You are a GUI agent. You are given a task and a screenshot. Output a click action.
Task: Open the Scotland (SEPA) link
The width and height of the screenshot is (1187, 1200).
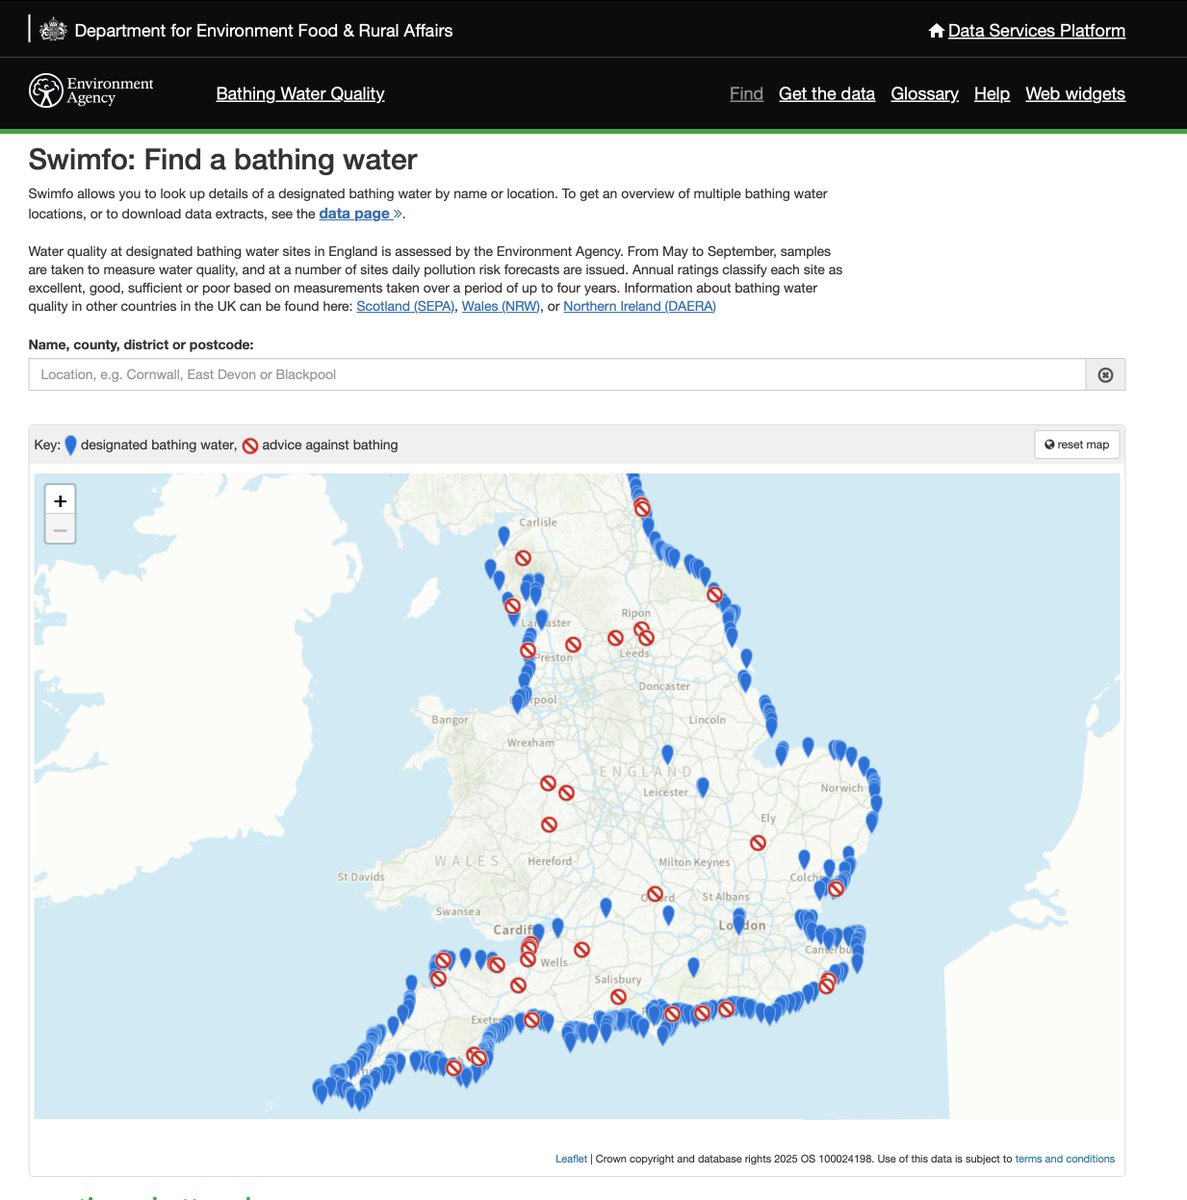(405, 306)
